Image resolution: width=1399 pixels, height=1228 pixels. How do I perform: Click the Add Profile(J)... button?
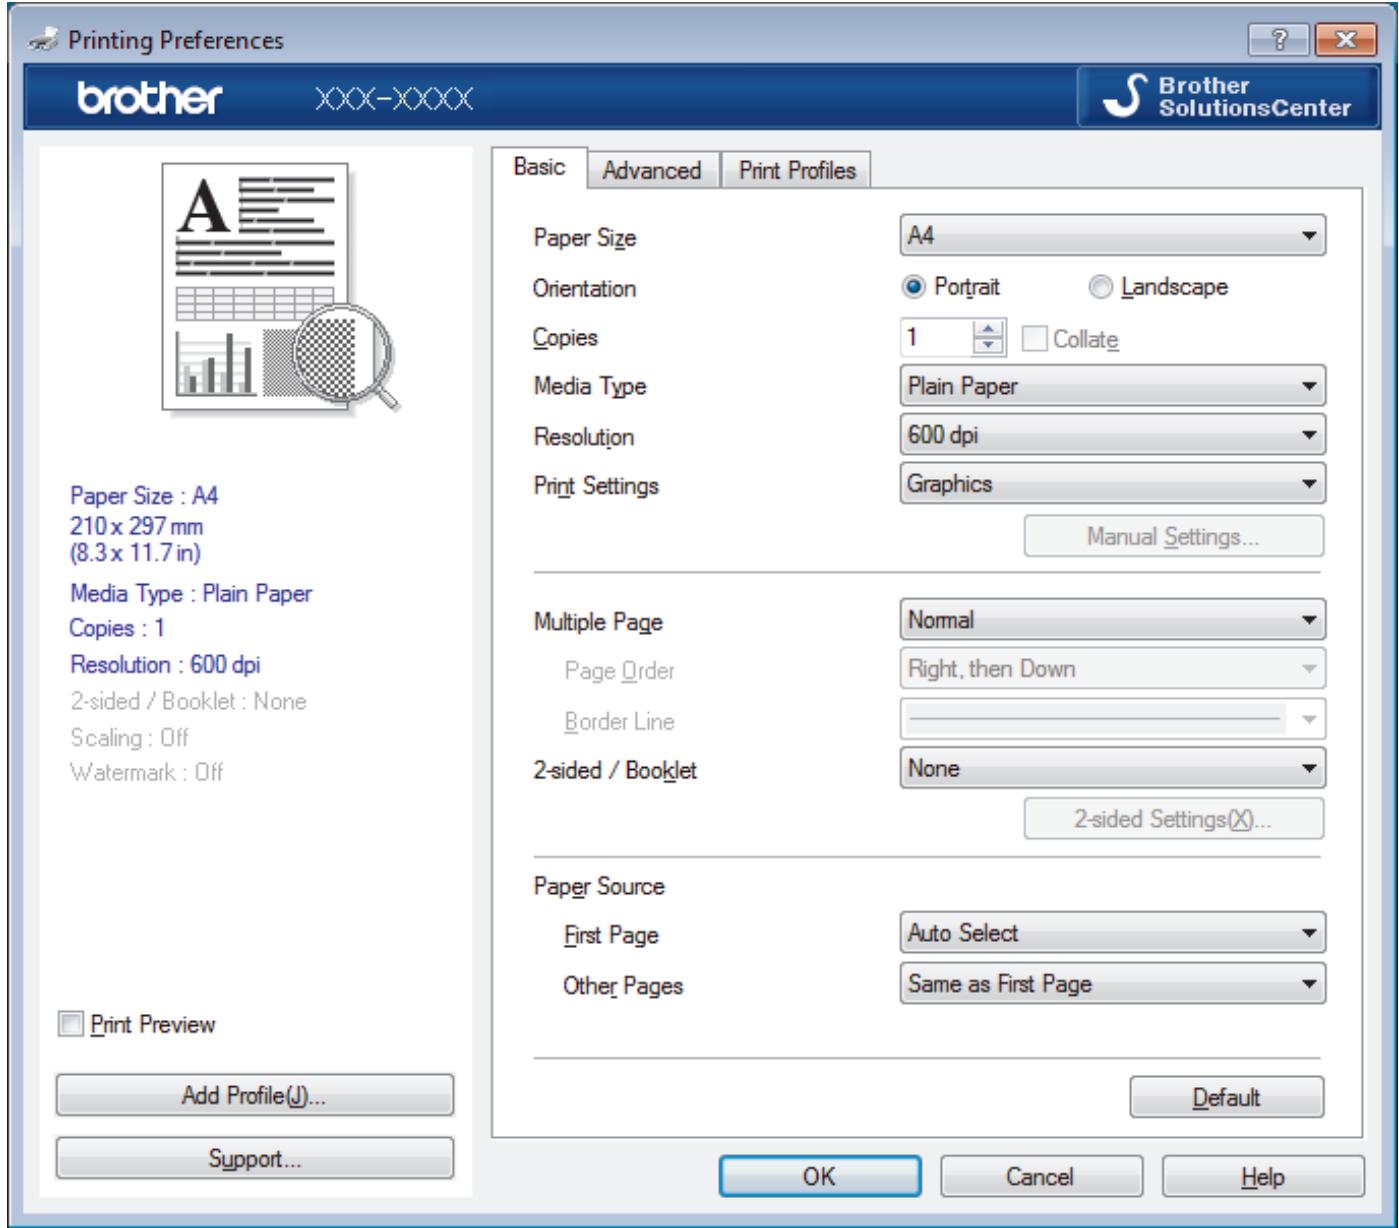(254, 1095)
